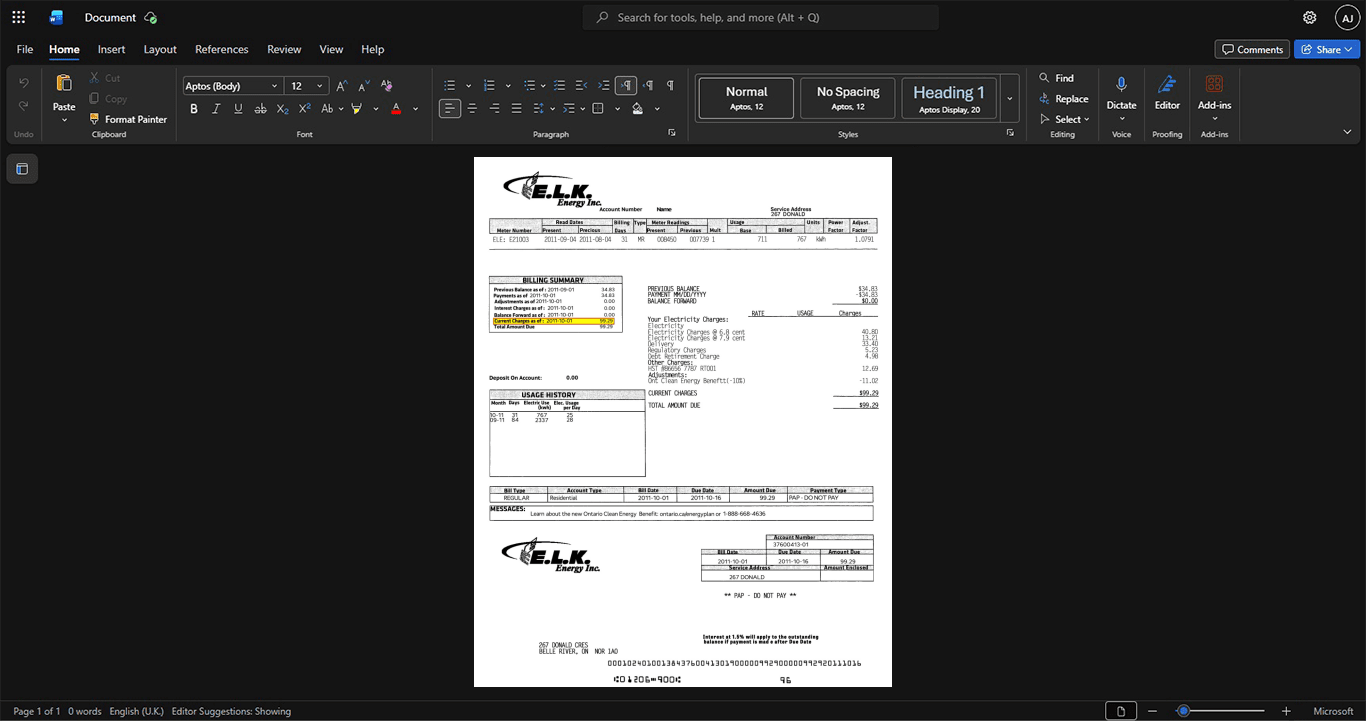Switch to the View tab
Image resolution: width=1366 pixels, height=721 pixels.
pos(331,49)
